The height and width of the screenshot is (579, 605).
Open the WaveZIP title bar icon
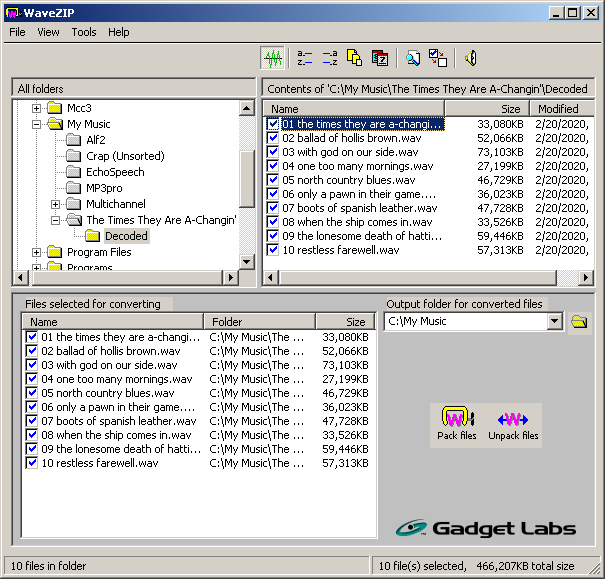click(x=12, y=13)
